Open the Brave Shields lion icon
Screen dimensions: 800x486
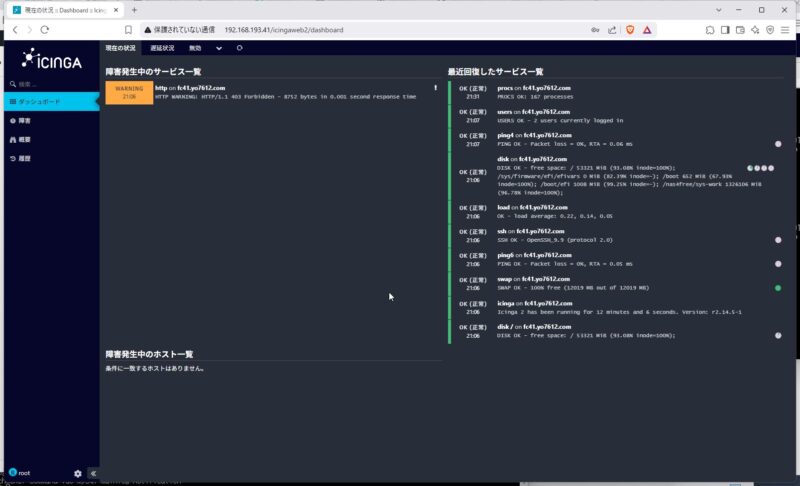[630, 30]
